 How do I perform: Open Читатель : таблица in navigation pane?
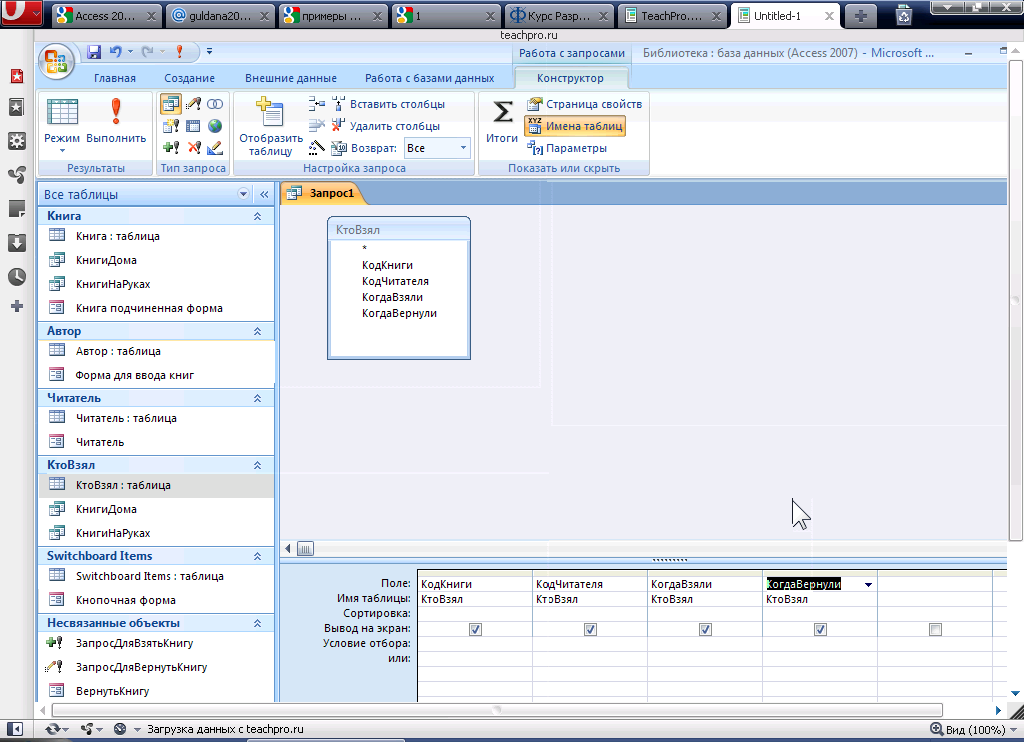[x=126, y=418]
